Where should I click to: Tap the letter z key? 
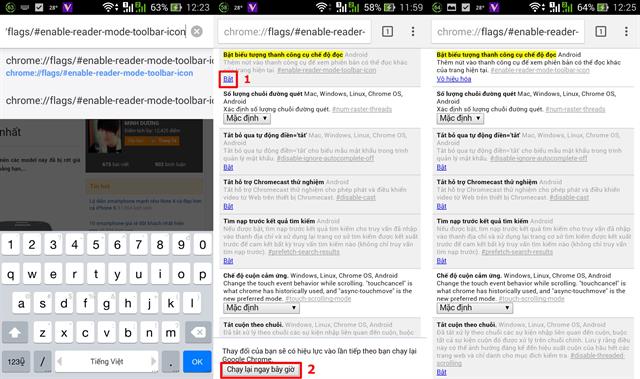[x=42, y=332]
